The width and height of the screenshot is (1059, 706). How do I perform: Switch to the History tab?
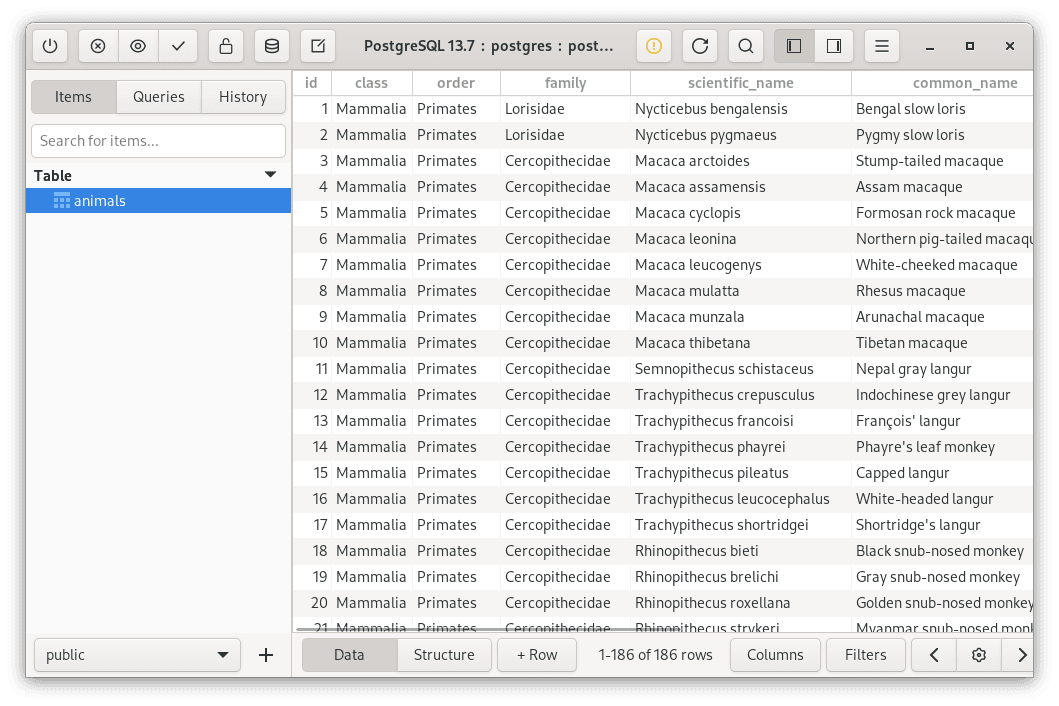pos(243,97)
